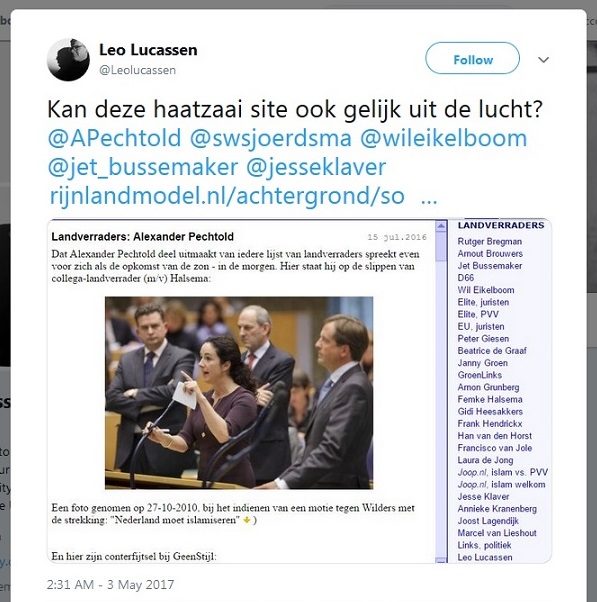597x602 pixels.
Task: Click the Follow button
Action: [x=472, y=58]
